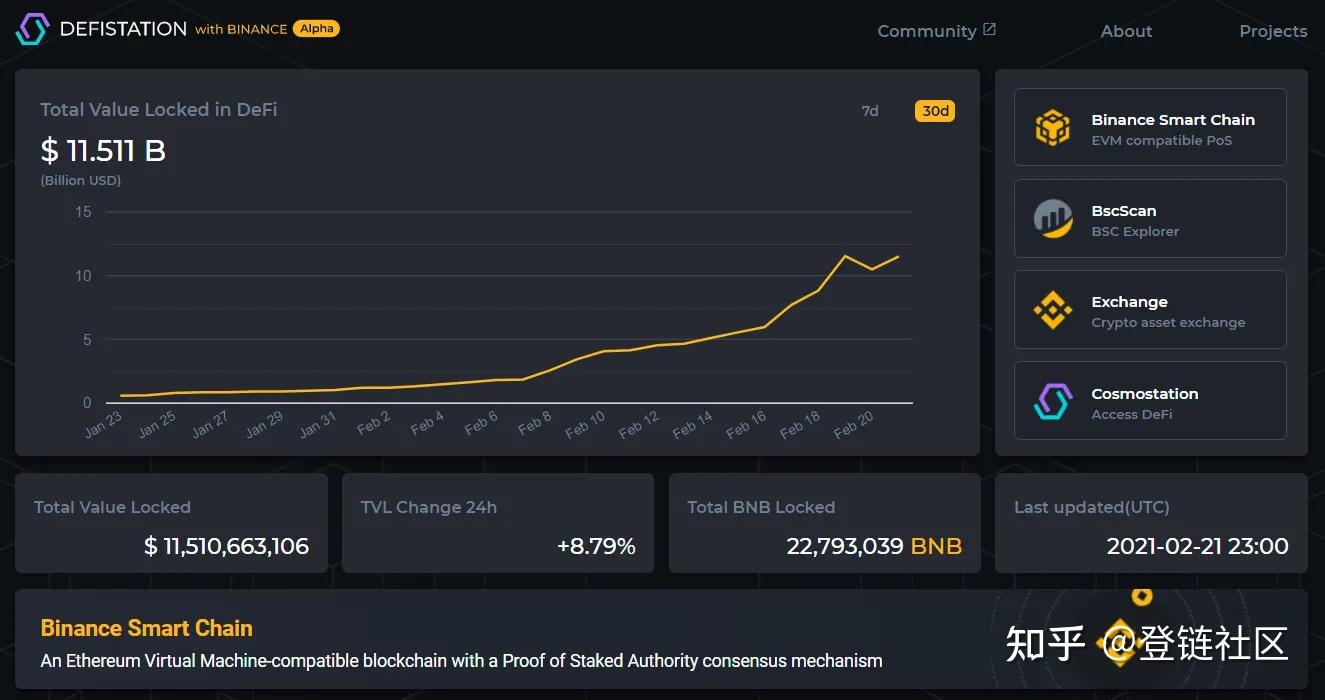The image size is (1325, 700).
Task: Go to the Projects page
Action: 1273,31
